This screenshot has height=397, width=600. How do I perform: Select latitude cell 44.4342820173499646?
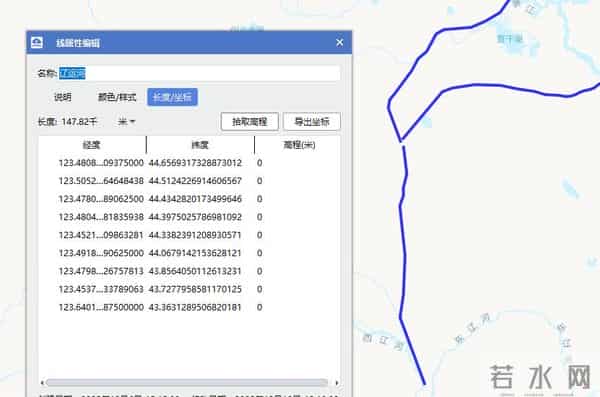[195, 199]
